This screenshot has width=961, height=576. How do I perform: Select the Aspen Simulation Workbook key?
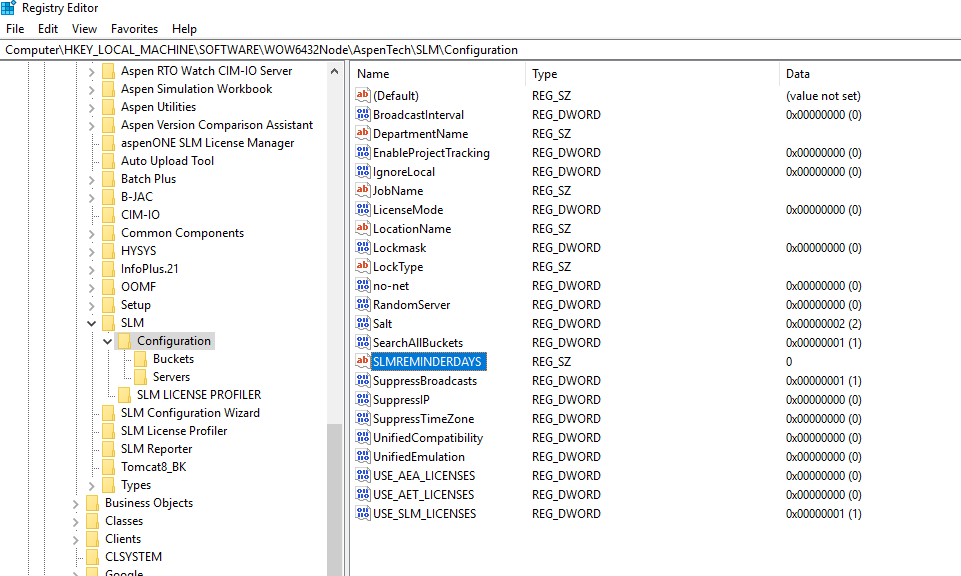coord(196,89)
